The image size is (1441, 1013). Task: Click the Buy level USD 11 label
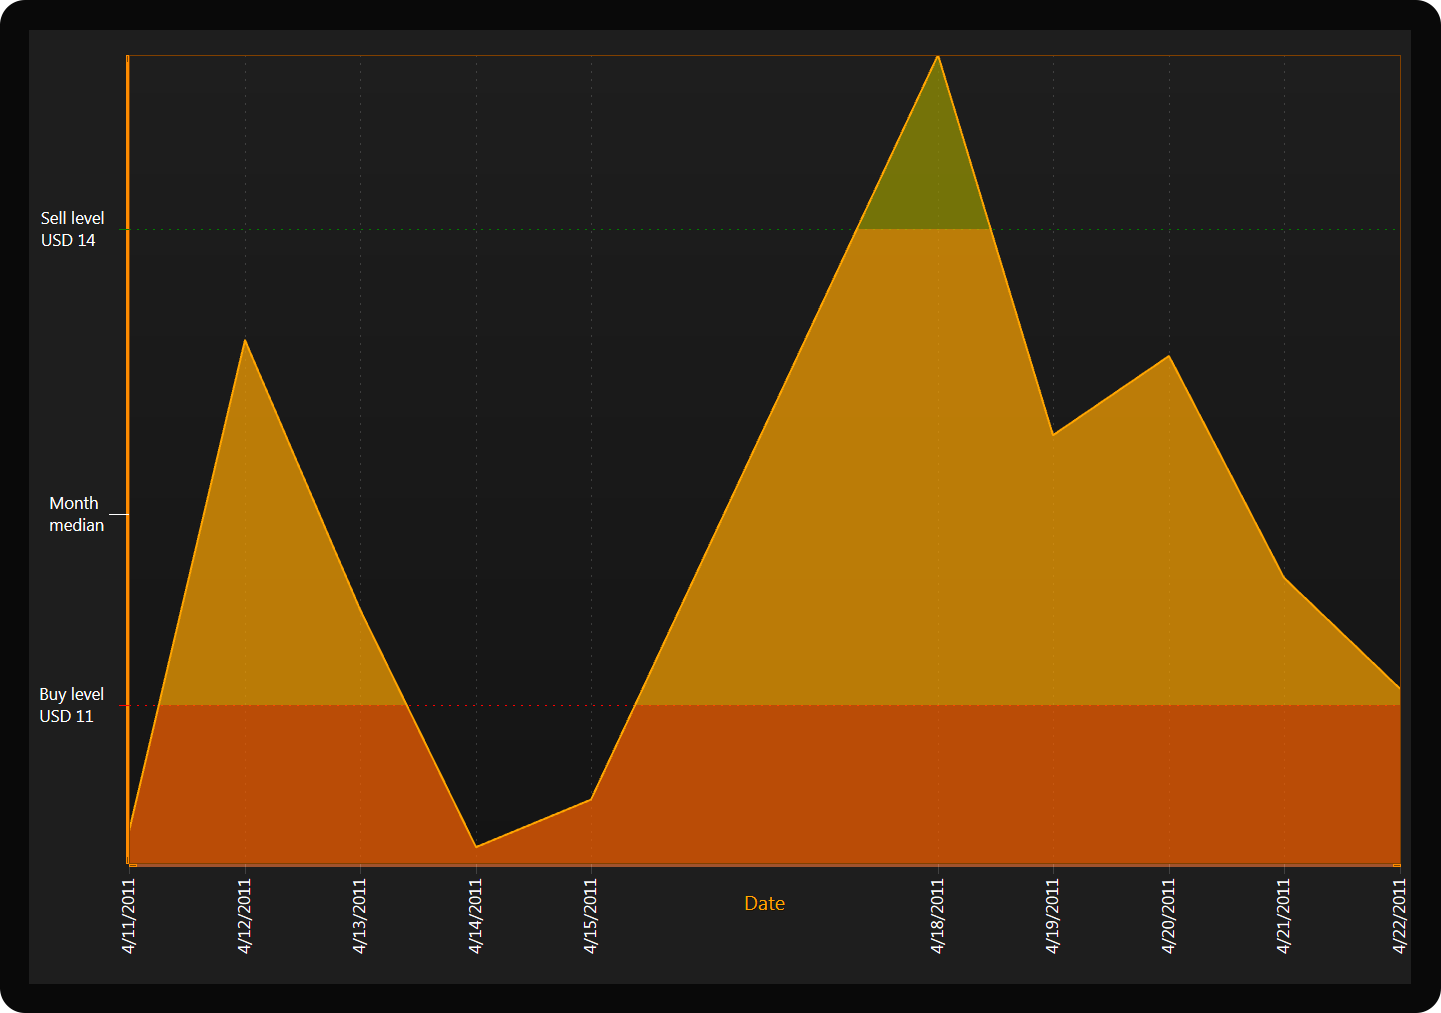point(71,705)
